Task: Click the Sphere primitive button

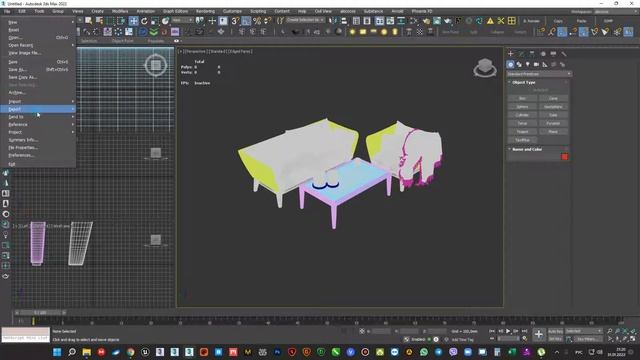Action: tap(522, 107)
